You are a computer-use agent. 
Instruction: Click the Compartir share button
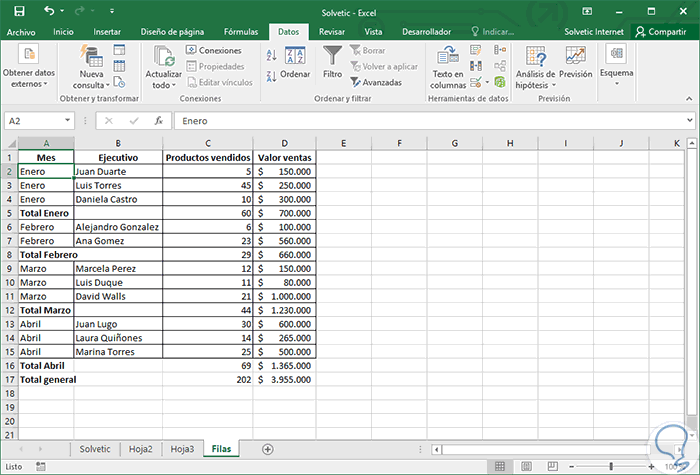(666, 32)
